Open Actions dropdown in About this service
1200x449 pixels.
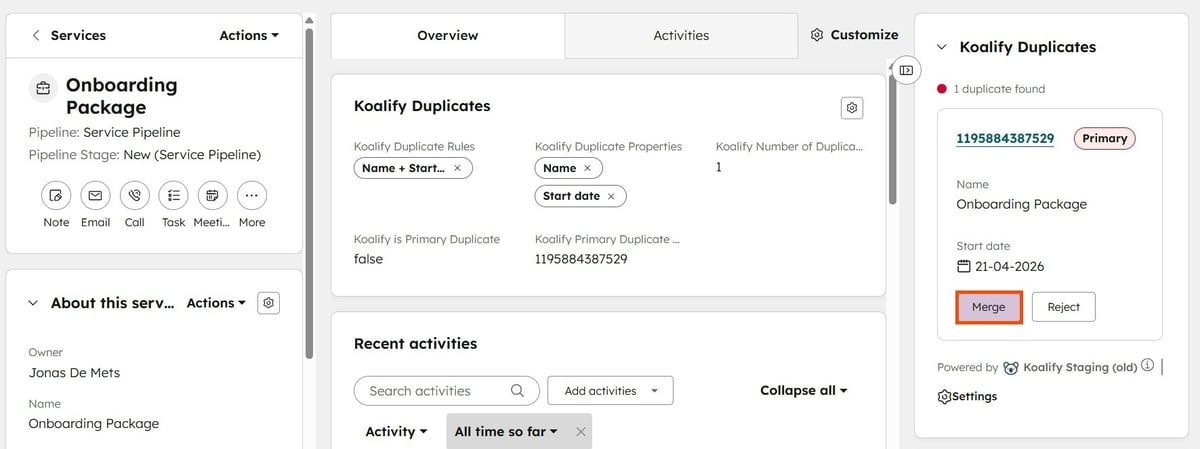coord(216,303)
